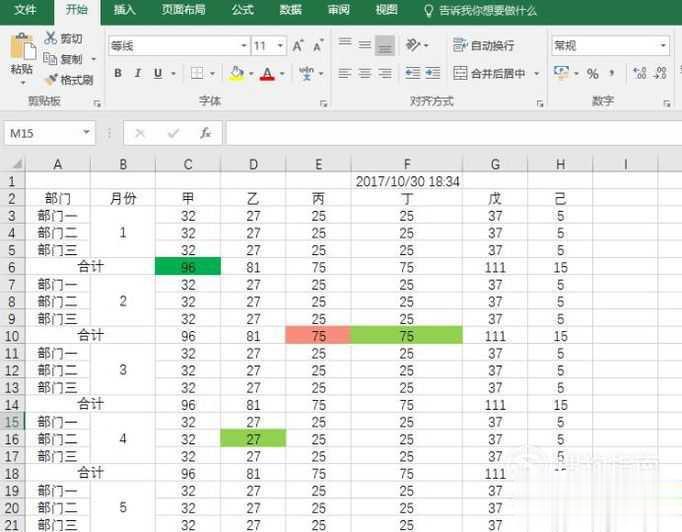Apply comma style
This screenshot has height=532, width=682.
coord(612,73)
